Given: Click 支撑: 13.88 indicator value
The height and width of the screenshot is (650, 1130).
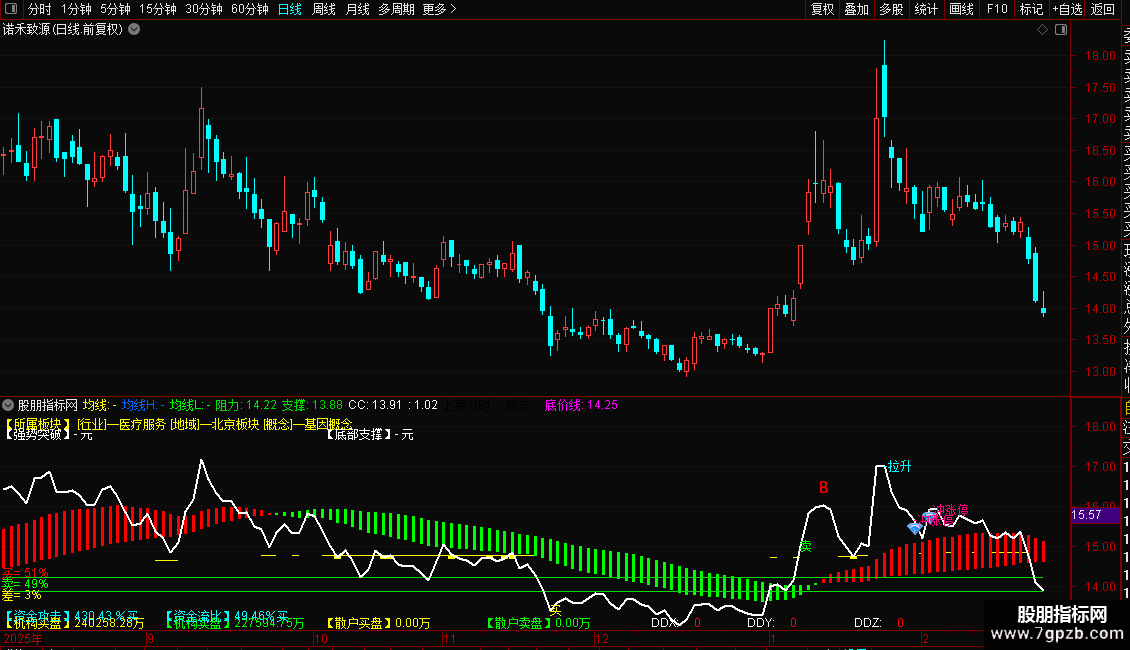Looking at the screenshot, I should coord(312,405).
